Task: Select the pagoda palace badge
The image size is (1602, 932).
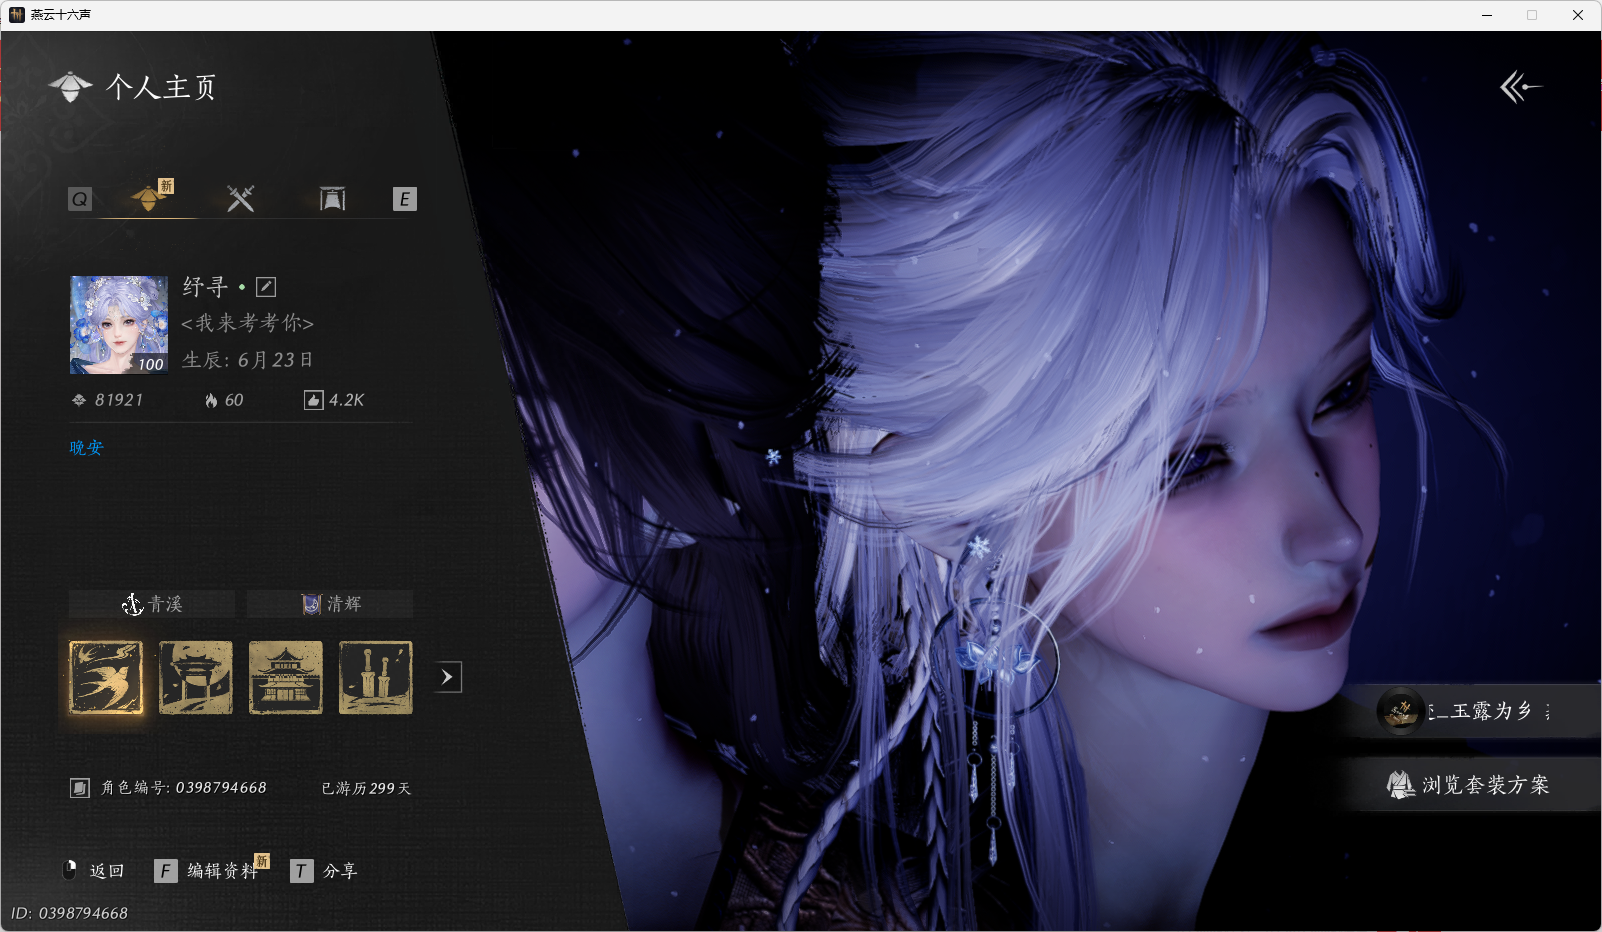Action: [x=286, y=678]
